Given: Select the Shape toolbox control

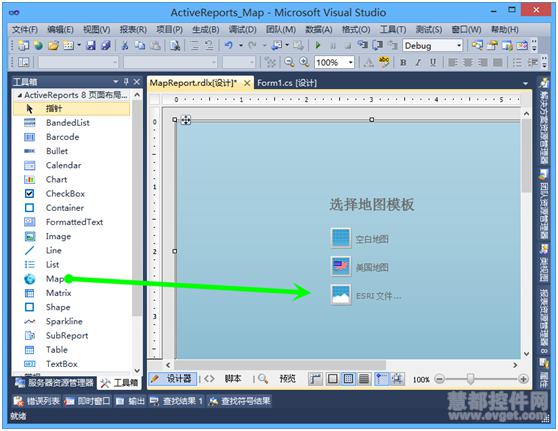Looking at the screenshot, I should [x=58, y=307].
